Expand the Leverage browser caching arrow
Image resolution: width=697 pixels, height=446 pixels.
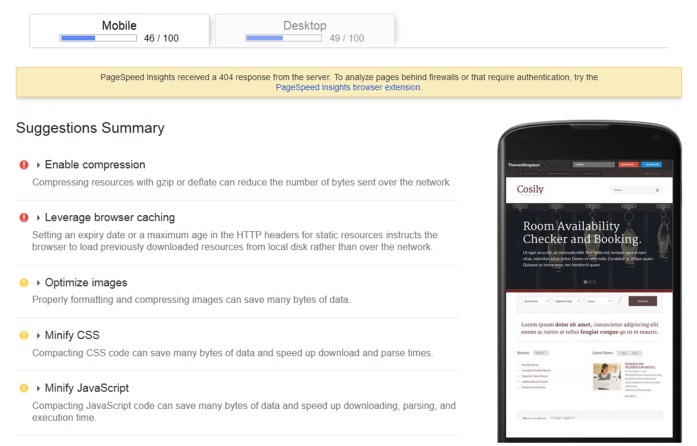pyautogui.click(x=38, y=217)
